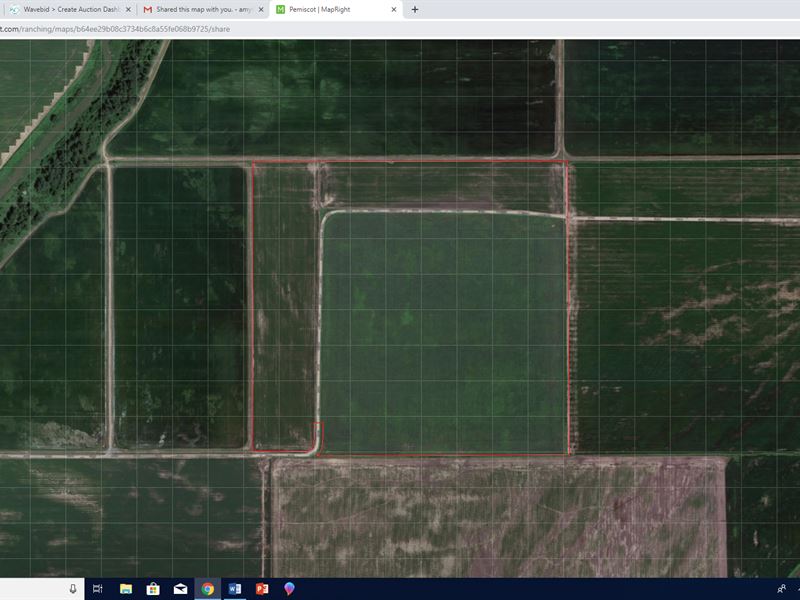Open PowerPoint from the taskbar
This screenshot has height=600, width=800.
(x=260, y=590)
